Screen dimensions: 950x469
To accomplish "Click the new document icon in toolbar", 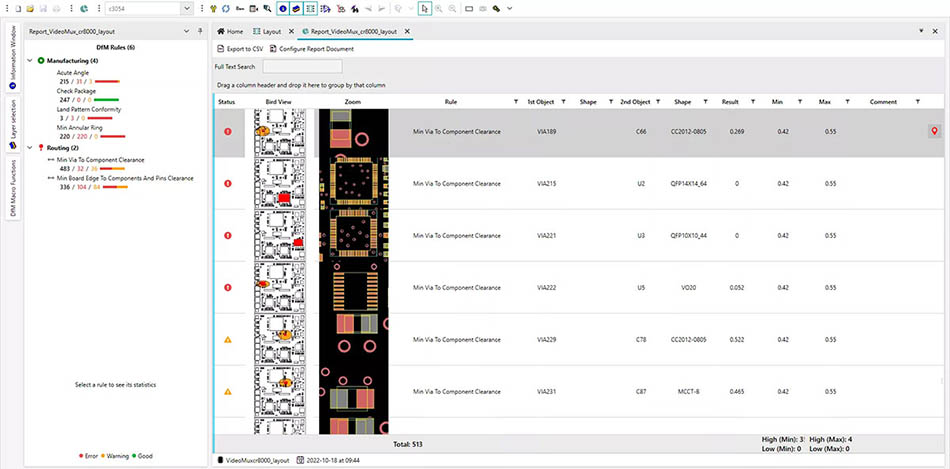I will (x=18, y=8).
